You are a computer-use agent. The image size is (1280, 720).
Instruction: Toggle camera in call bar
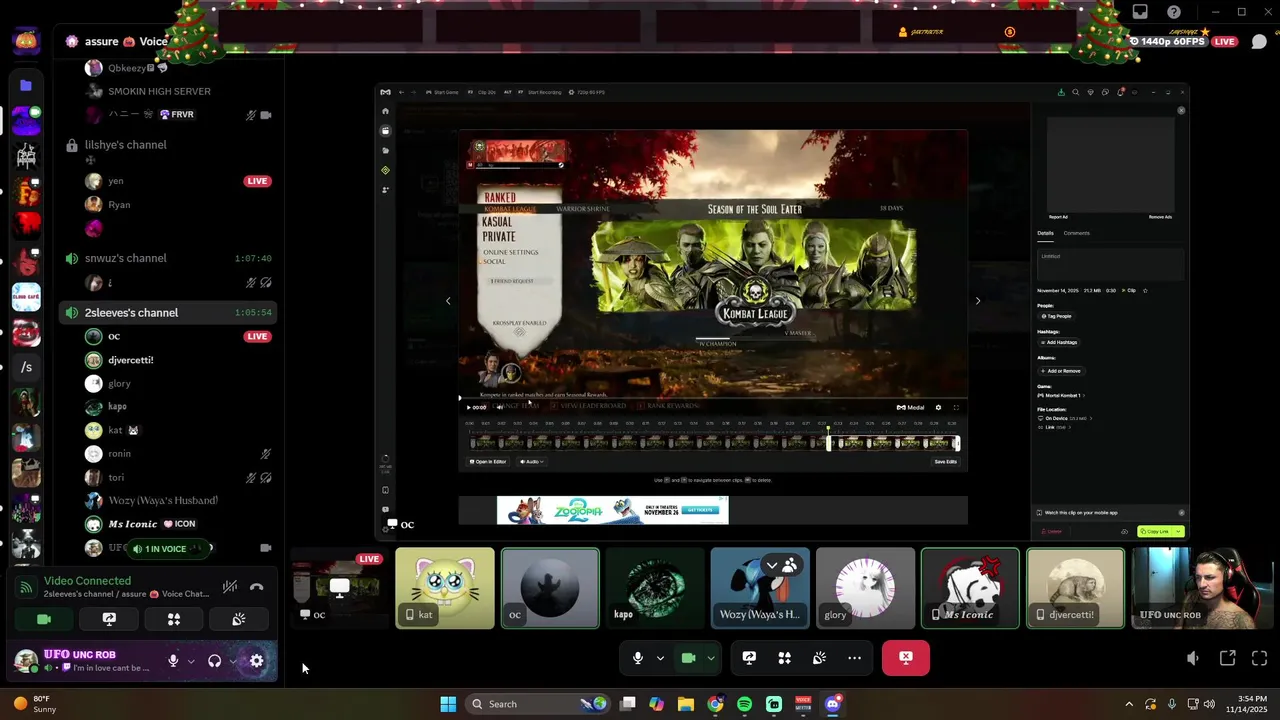tap(688, 658)
